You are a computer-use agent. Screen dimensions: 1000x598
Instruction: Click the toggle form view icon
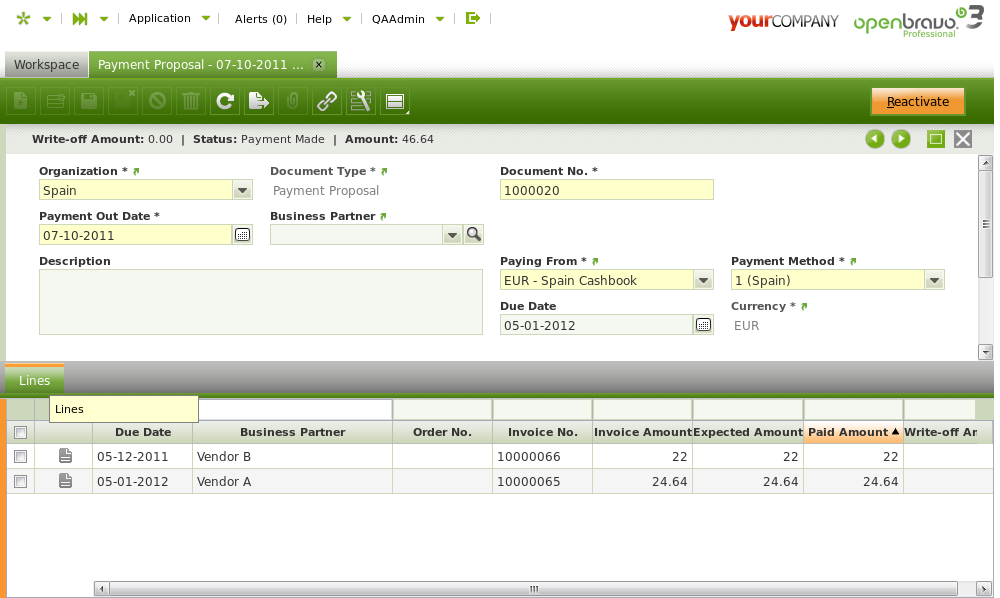point(394,101)
